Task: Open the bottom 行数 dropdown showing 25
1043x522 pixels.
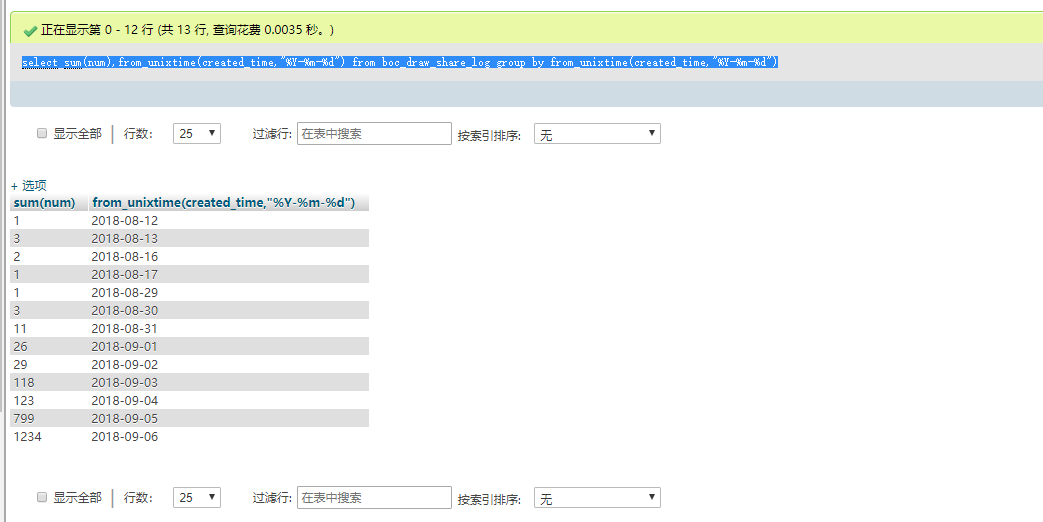Action: [197, 497]
